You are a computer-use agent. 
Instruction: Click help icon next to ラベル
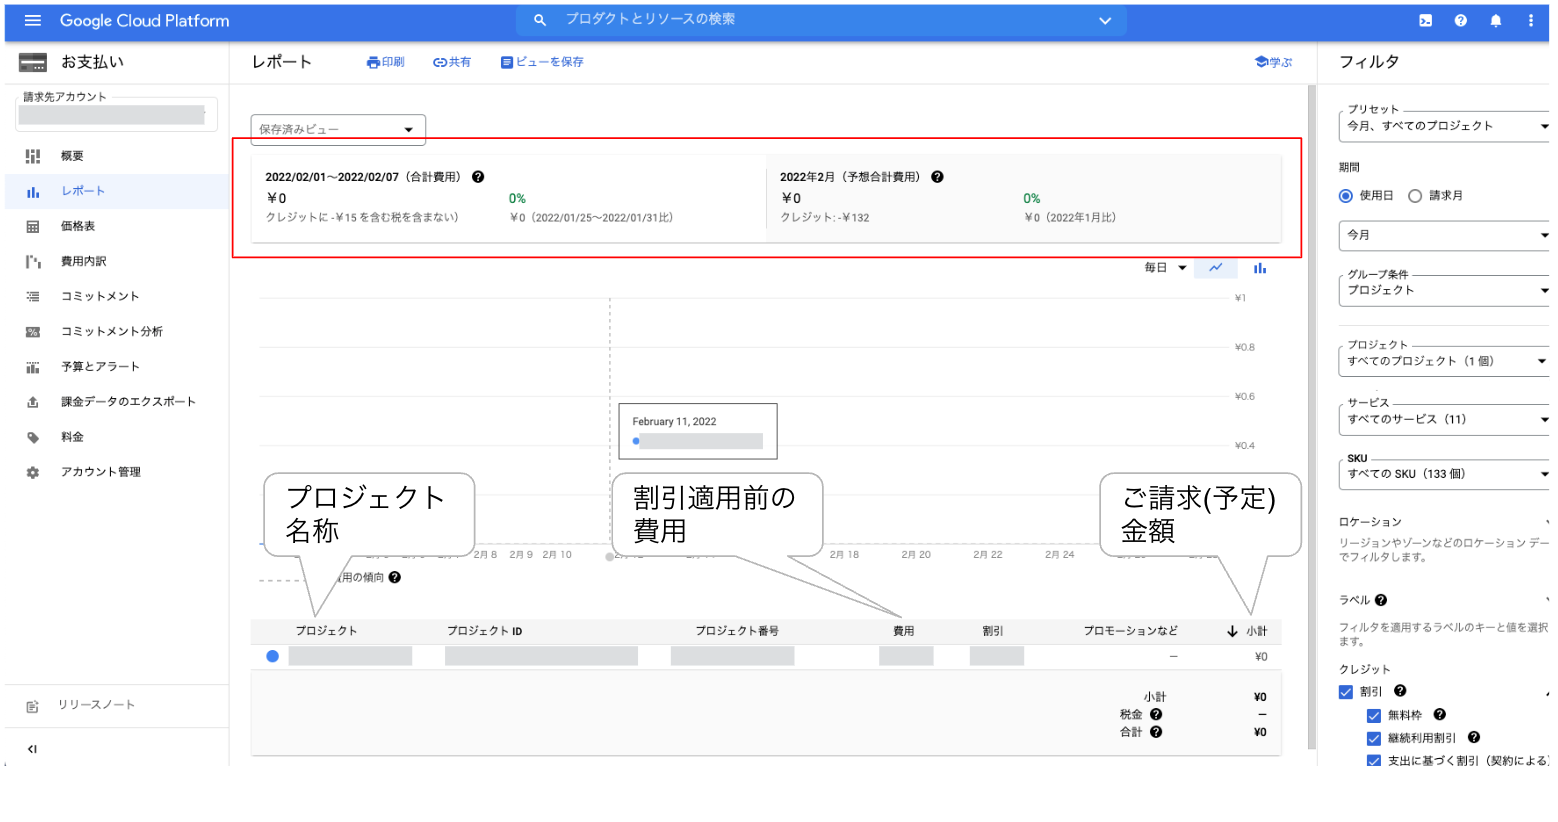(1381, 600)
